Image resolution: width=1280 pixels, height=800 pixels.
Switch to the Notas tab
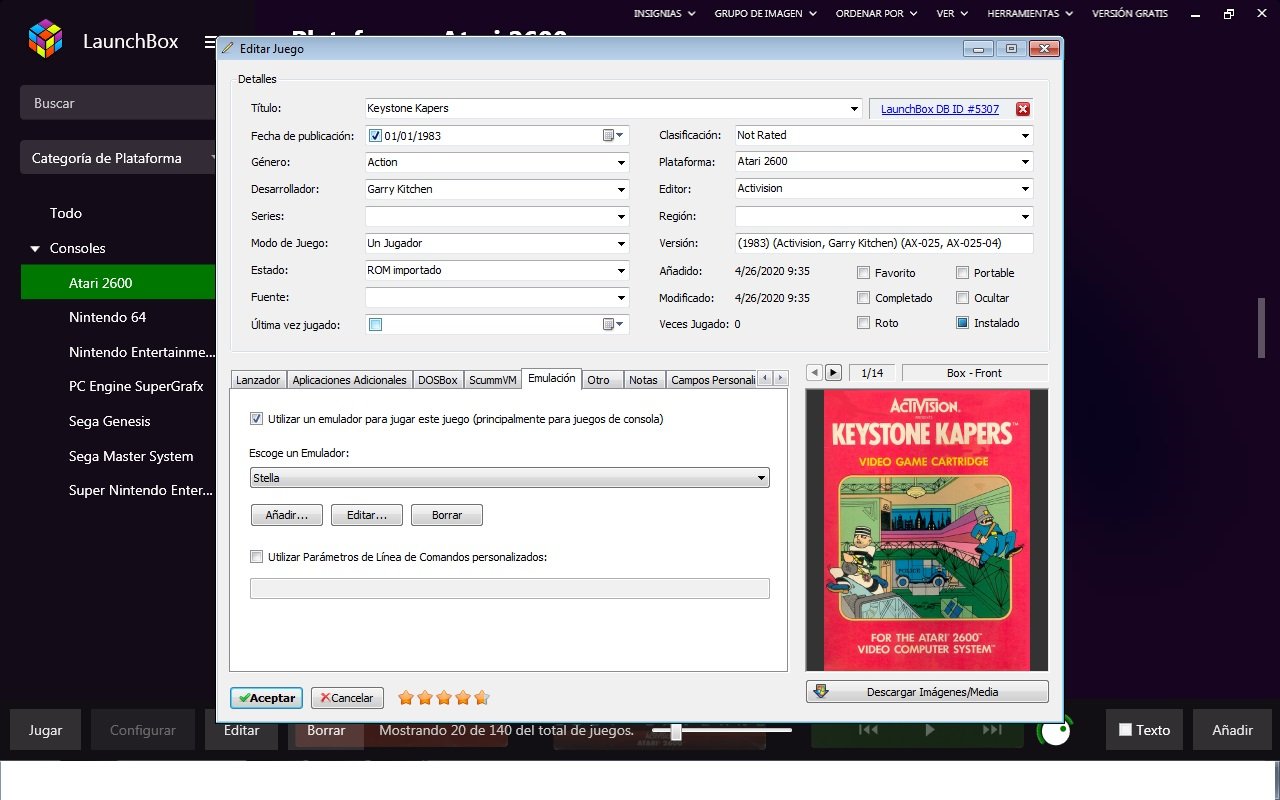click(644, 380)
